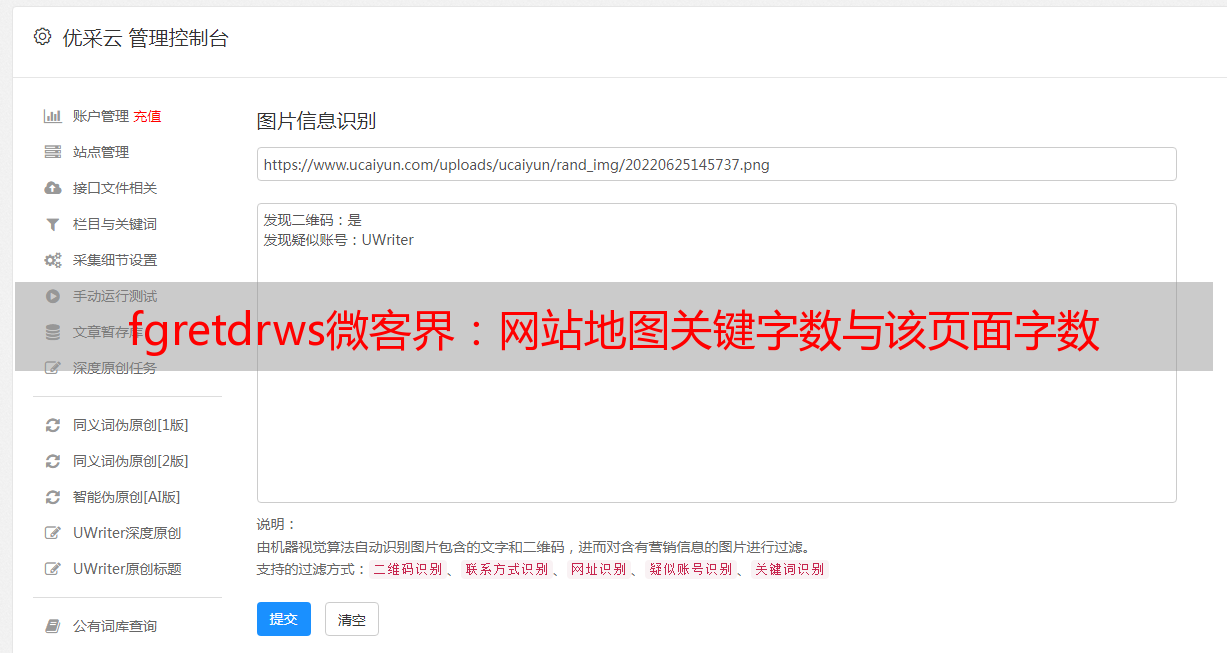Click the cloud upload icon for 接口文件相关

point(53,188)
